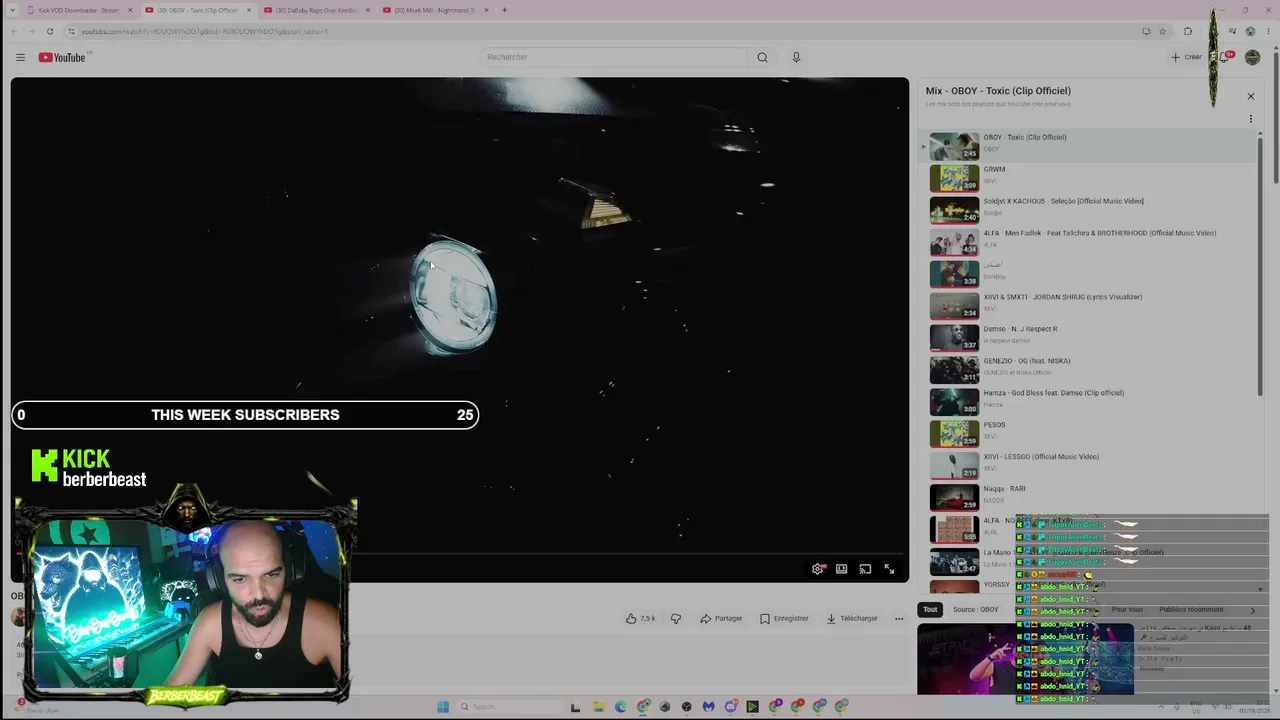The image size is (1280, 720).
Task: Switch to theater mode in the player
Action: 841,569
